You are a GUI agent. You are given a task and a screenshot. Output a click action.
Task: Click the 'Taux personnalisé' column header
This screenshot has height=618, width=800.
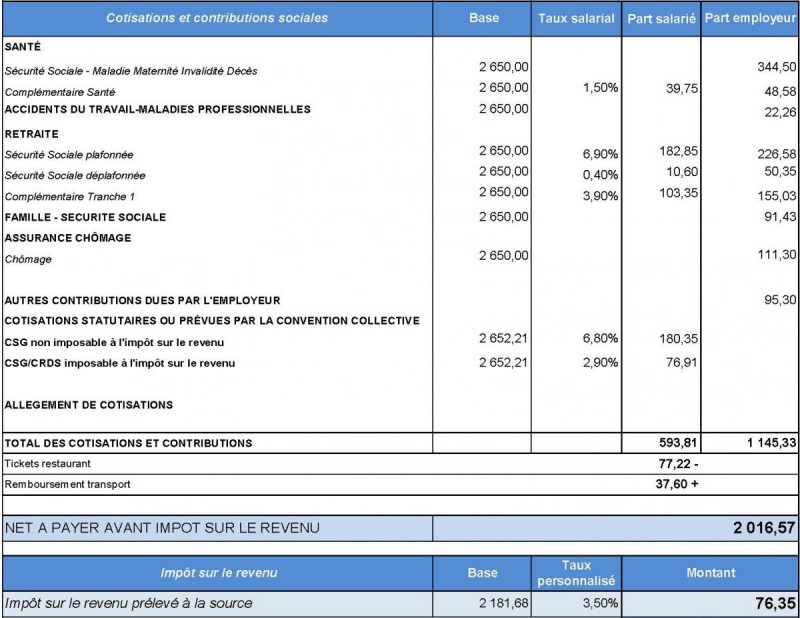pyautogui.click(x=577, y=574)
